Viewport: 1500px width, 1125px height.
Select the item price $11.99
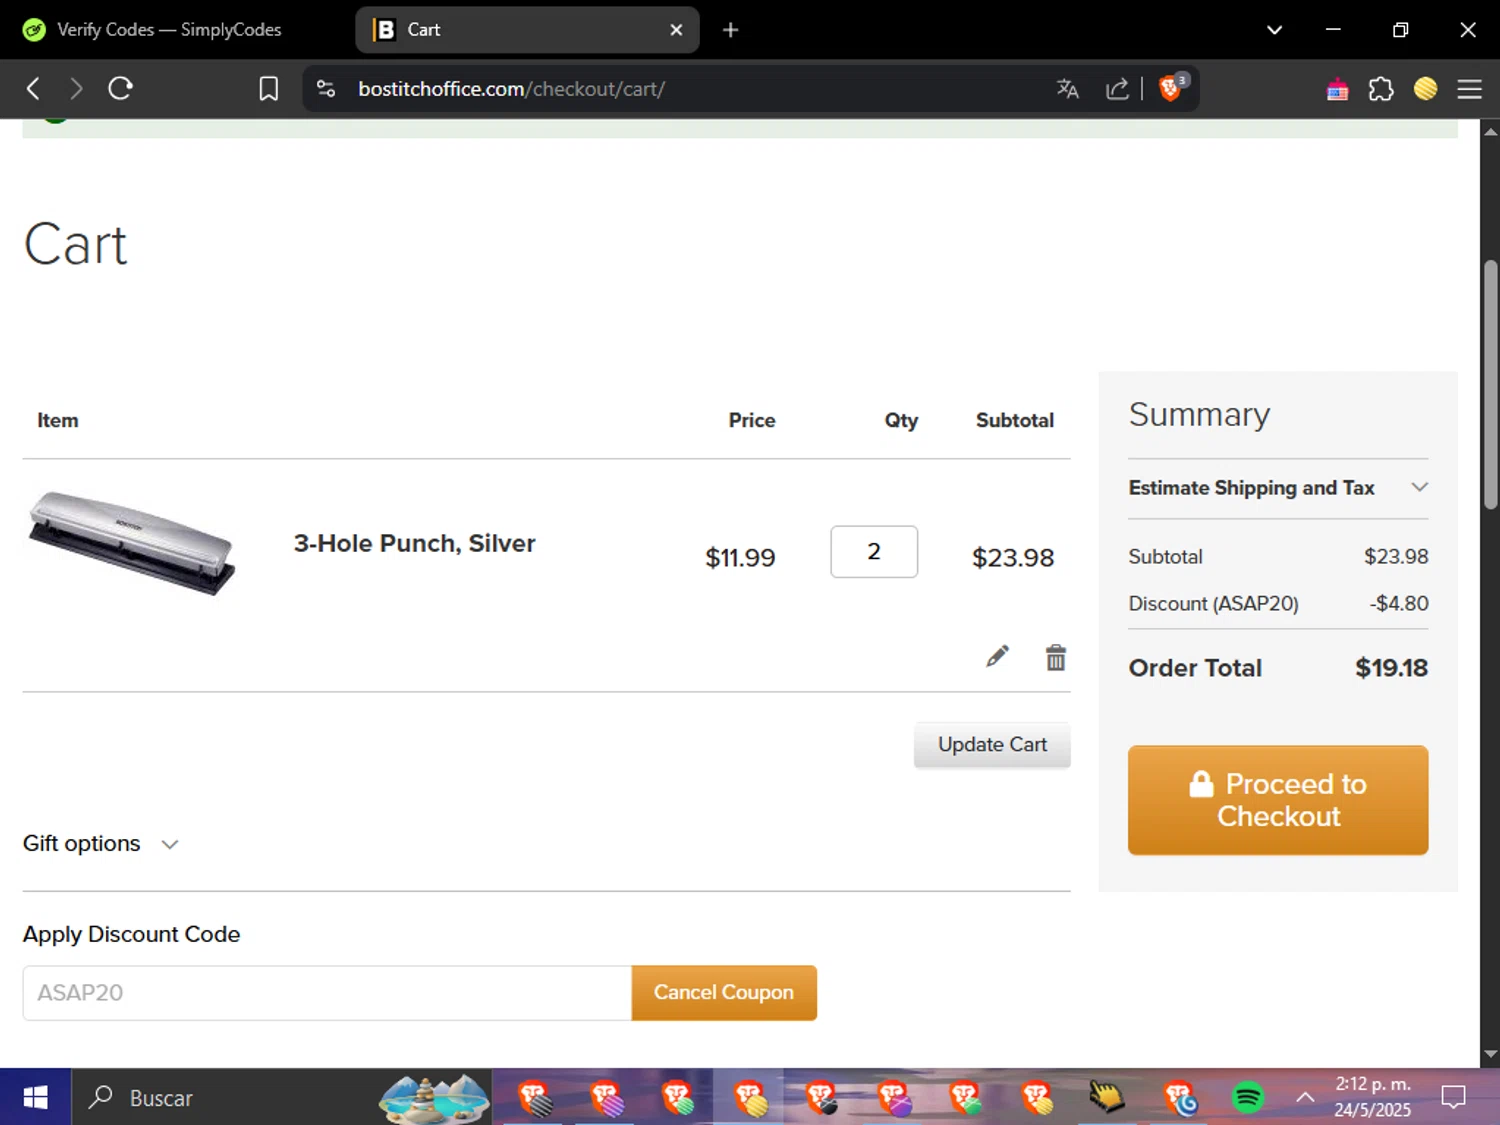tap(740, 558)
